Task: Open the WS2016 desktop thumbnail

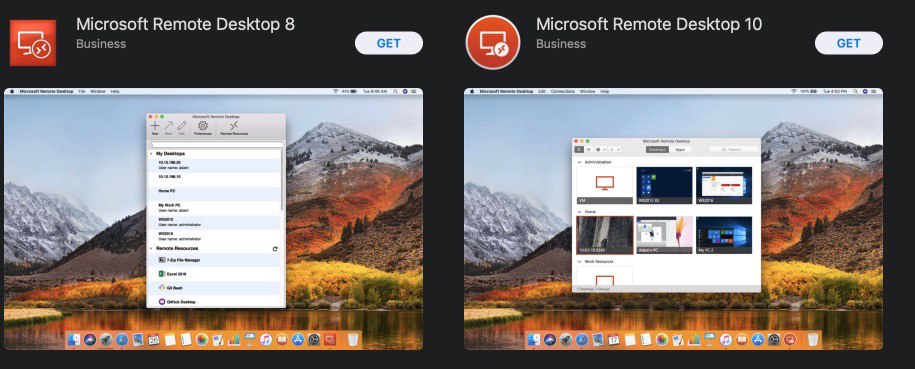Action: pos(724,186)
